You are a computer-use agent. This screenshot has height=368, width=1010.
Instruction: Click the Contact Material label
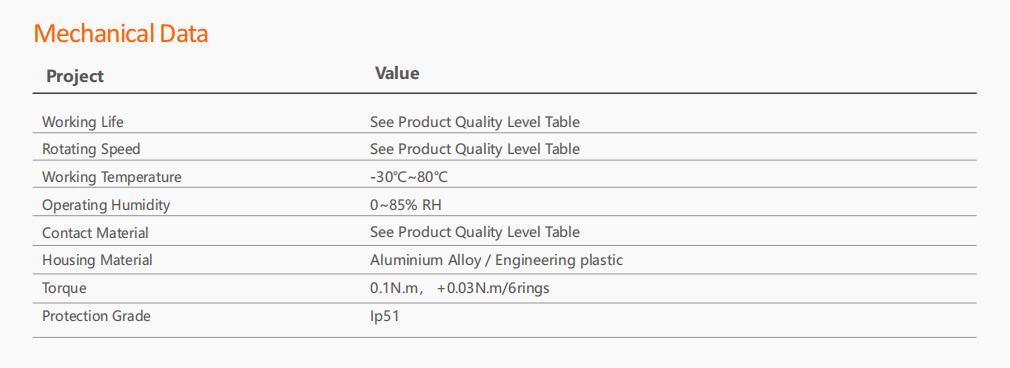pyautogui.click(x=95, y=233)
